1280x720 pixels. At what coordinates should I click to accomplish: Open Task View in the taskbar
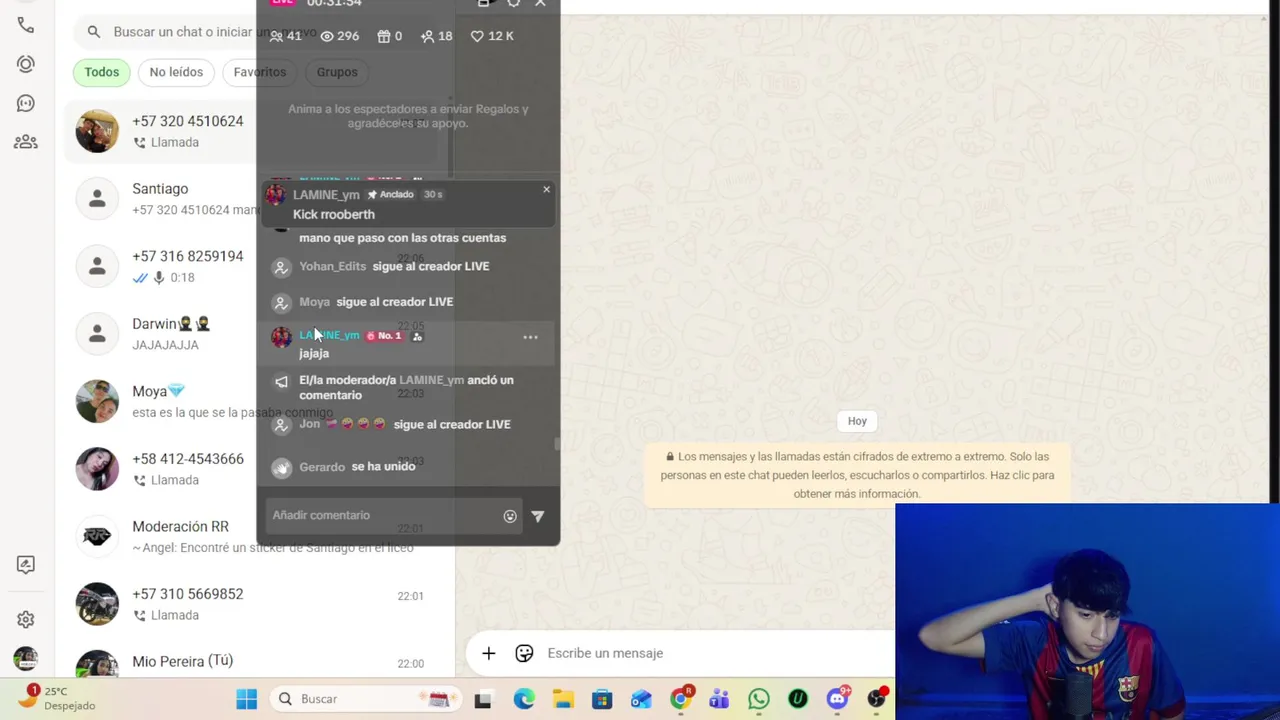click(482, 699)
